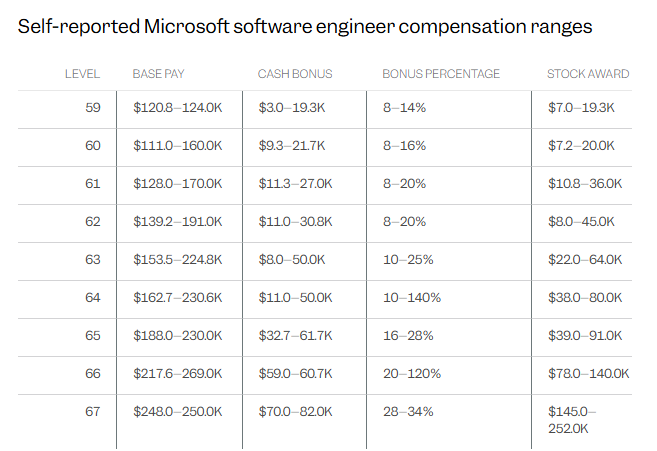The width and height of the screenshot is (657, 451).
Task: Click cash bonus cell $3.0–19.3K
Action: pyautogui.click(x=290, y=108)
